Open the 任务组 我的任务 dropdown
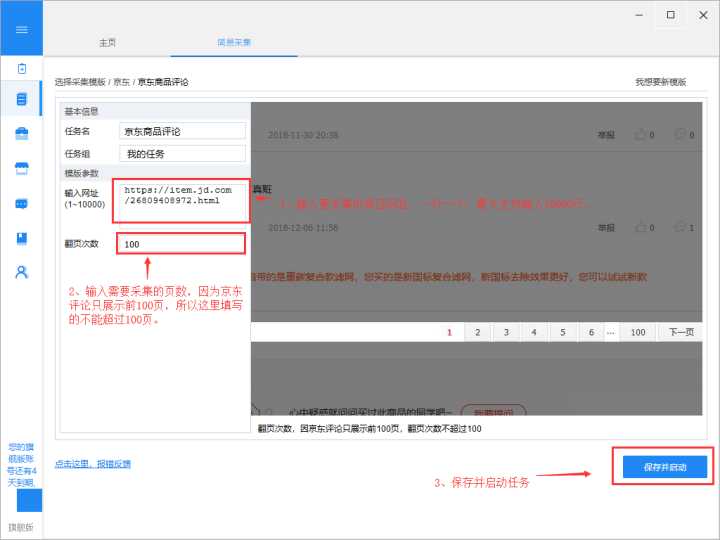The width and height of the screenshot is (720, 540). tap(182, 154)
